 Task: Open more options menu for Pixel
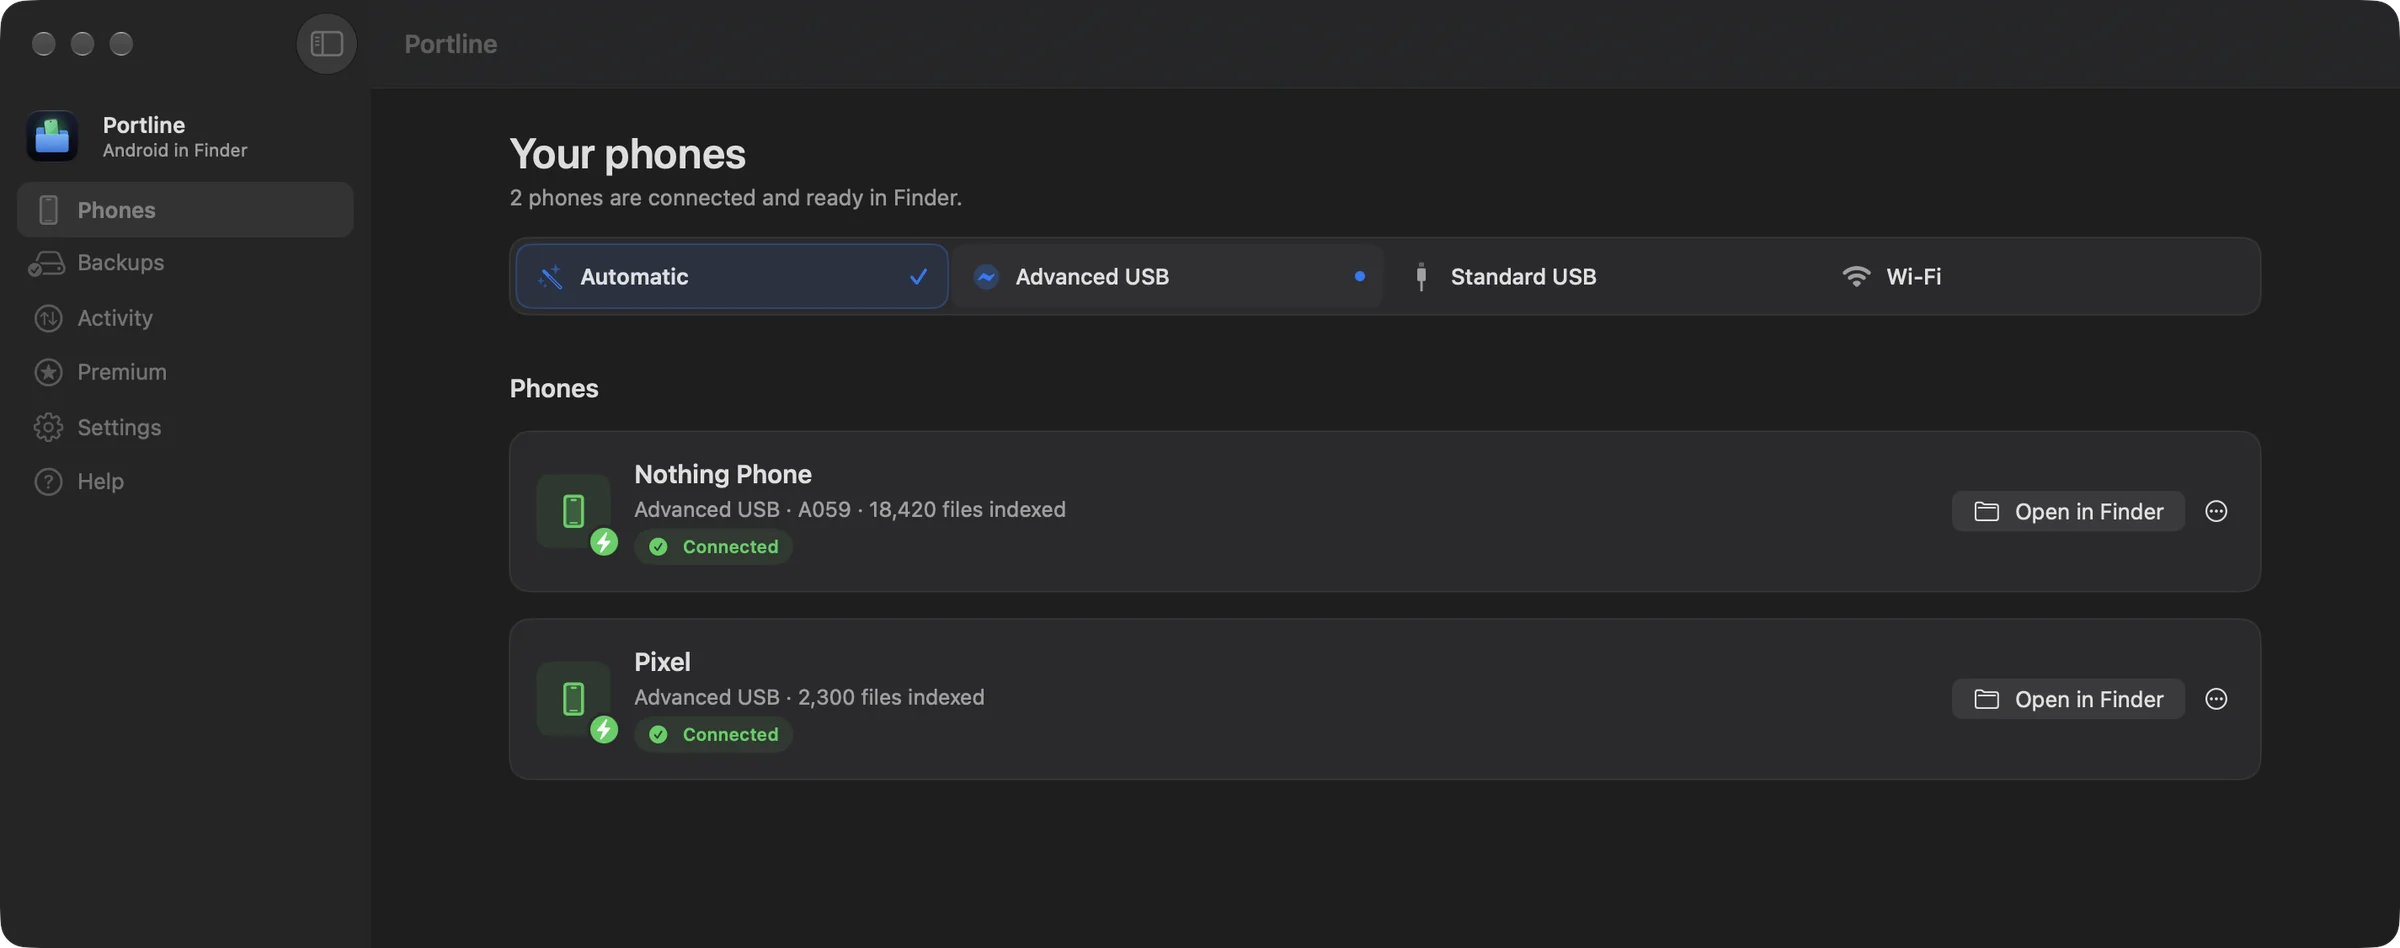2216,699
